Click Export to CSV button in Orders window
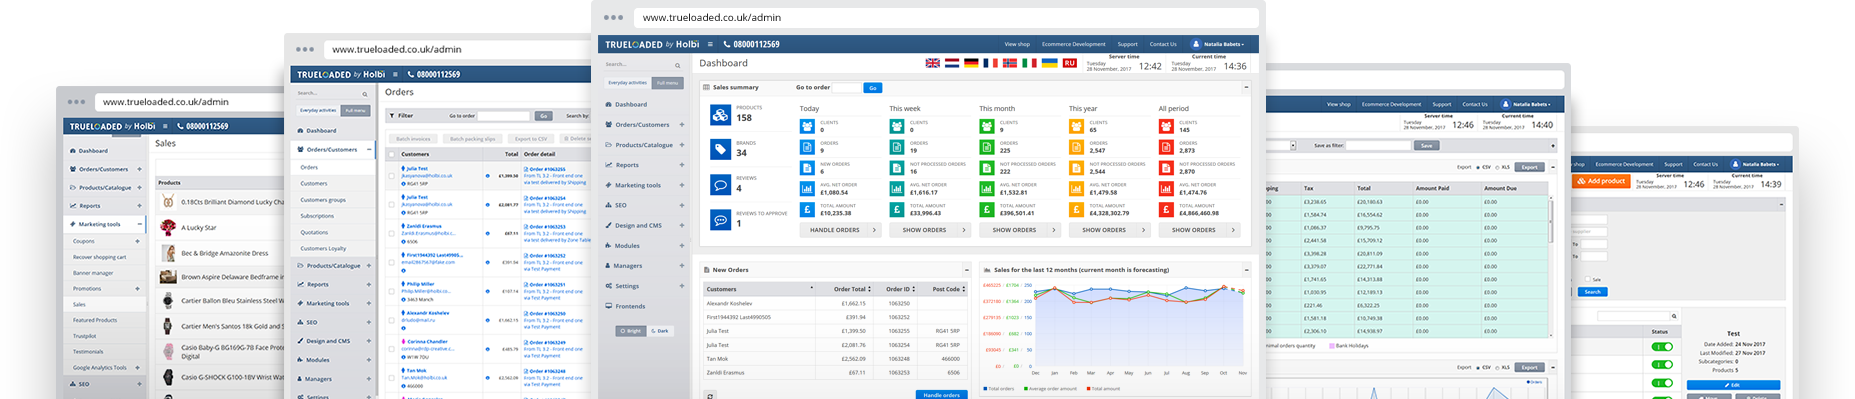Screen dimensions: 1855x399 (530, 139)
